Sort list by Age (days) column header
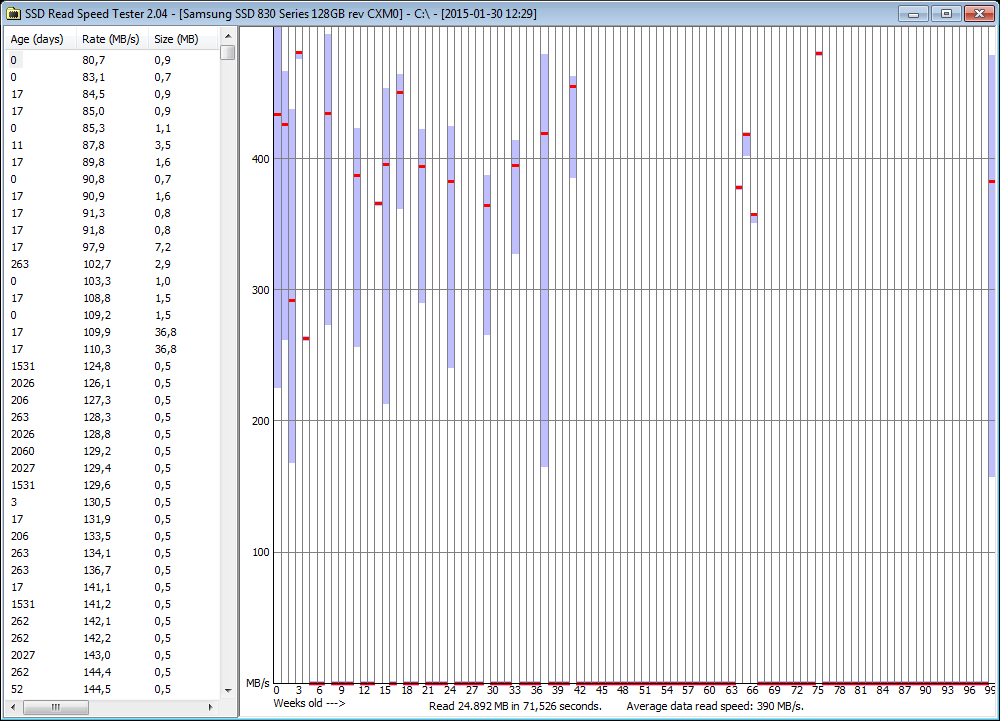 [x=40, y=39]
